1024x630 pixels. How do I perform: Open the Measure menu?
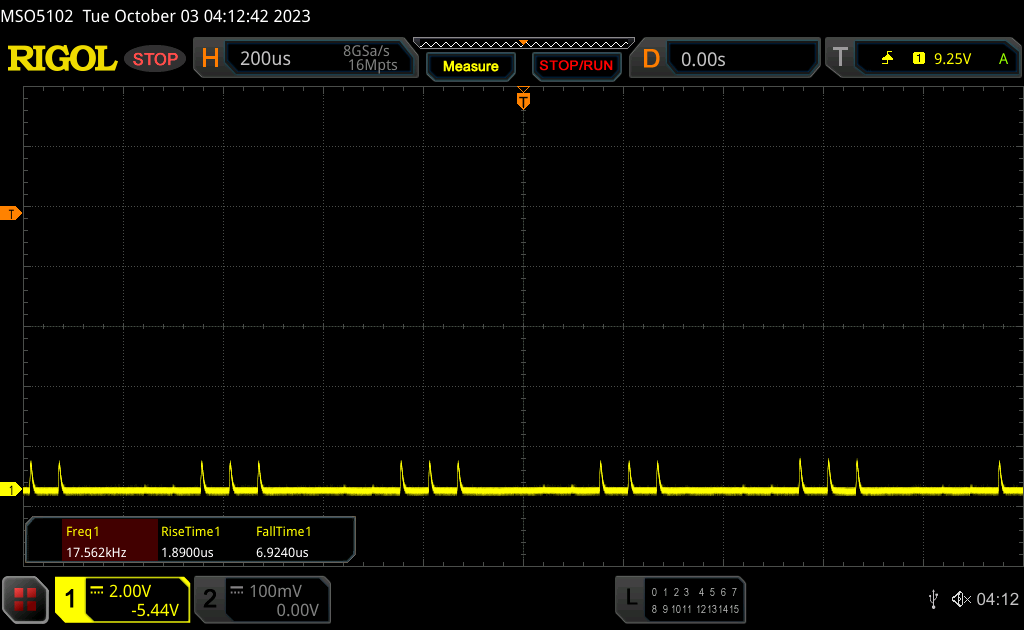click(470, 66)
